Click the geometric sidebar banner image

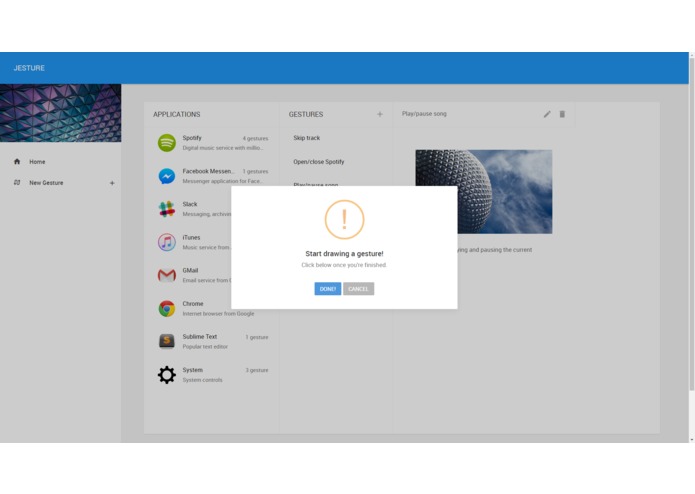click(x=60, y=113)
